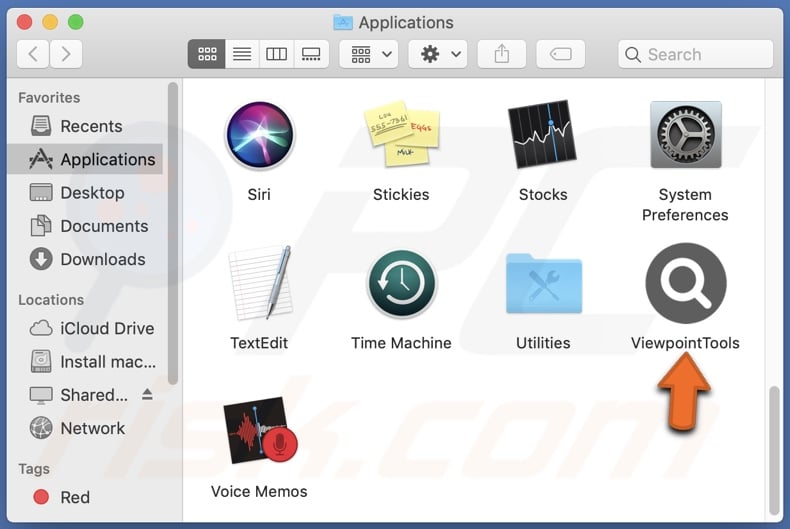This screenshot has width=790, height=529.
Task: Click the Time Machine label text
Action: [401, 343]
